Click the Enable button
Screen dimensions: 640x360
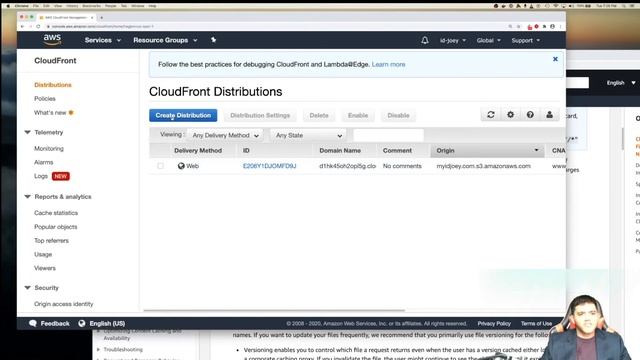(x=358, y=116)
